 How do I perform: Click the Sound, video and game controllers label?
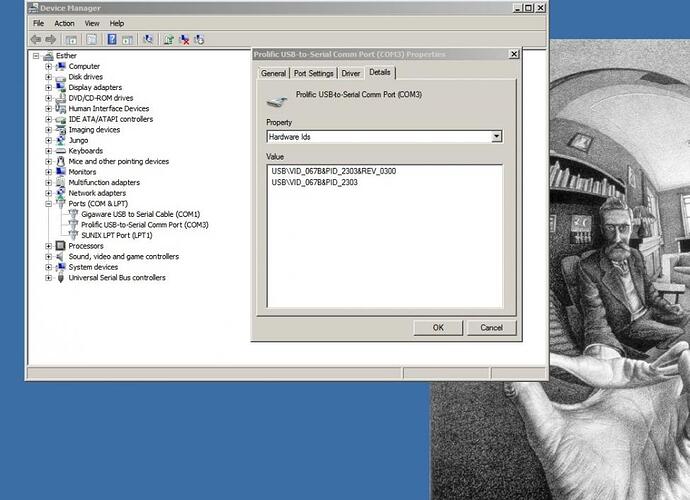(x=124, y=257)
